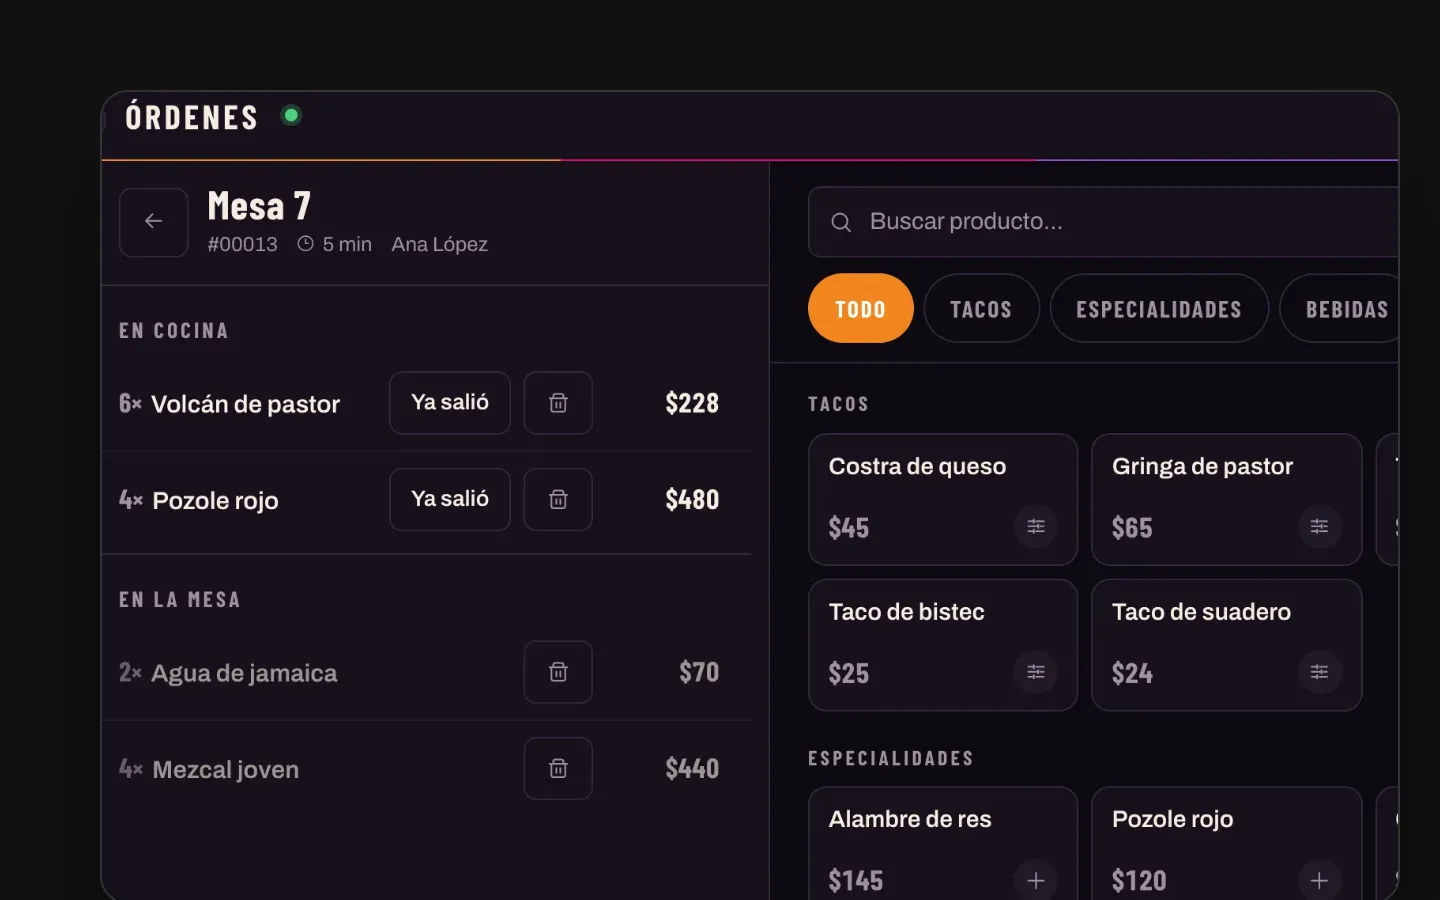Open customization options for Taco de suadero
The image size is (1440, 900).
pyautogui.click(x=1319, y=672)
